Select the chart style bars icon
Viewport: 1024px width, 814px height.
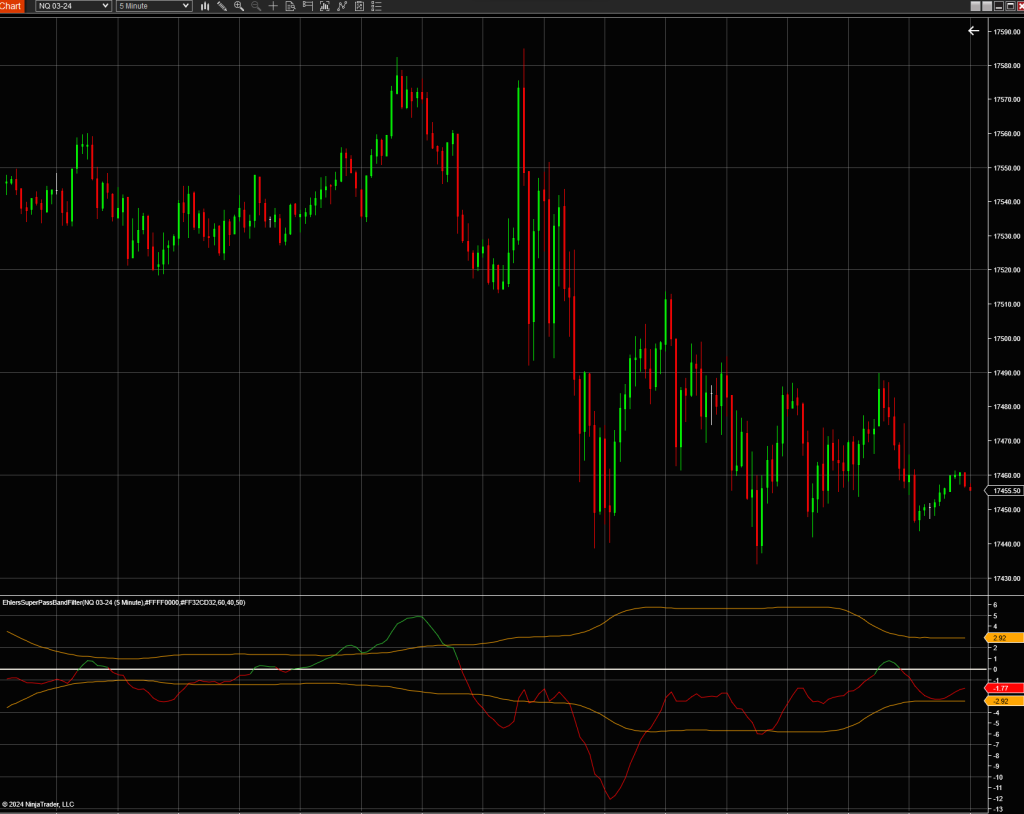pos(205,6)
